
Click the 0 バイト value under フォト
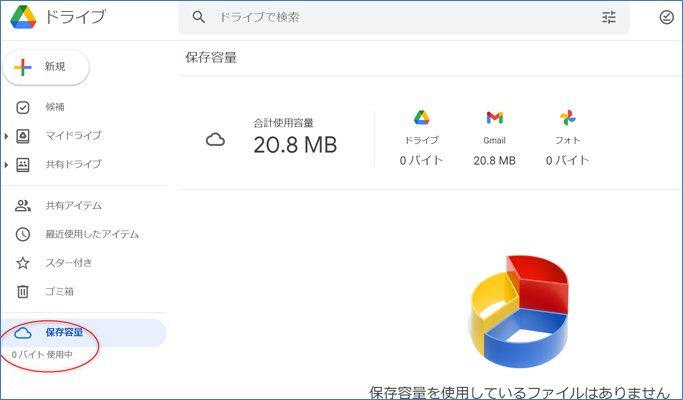(568, 160)
